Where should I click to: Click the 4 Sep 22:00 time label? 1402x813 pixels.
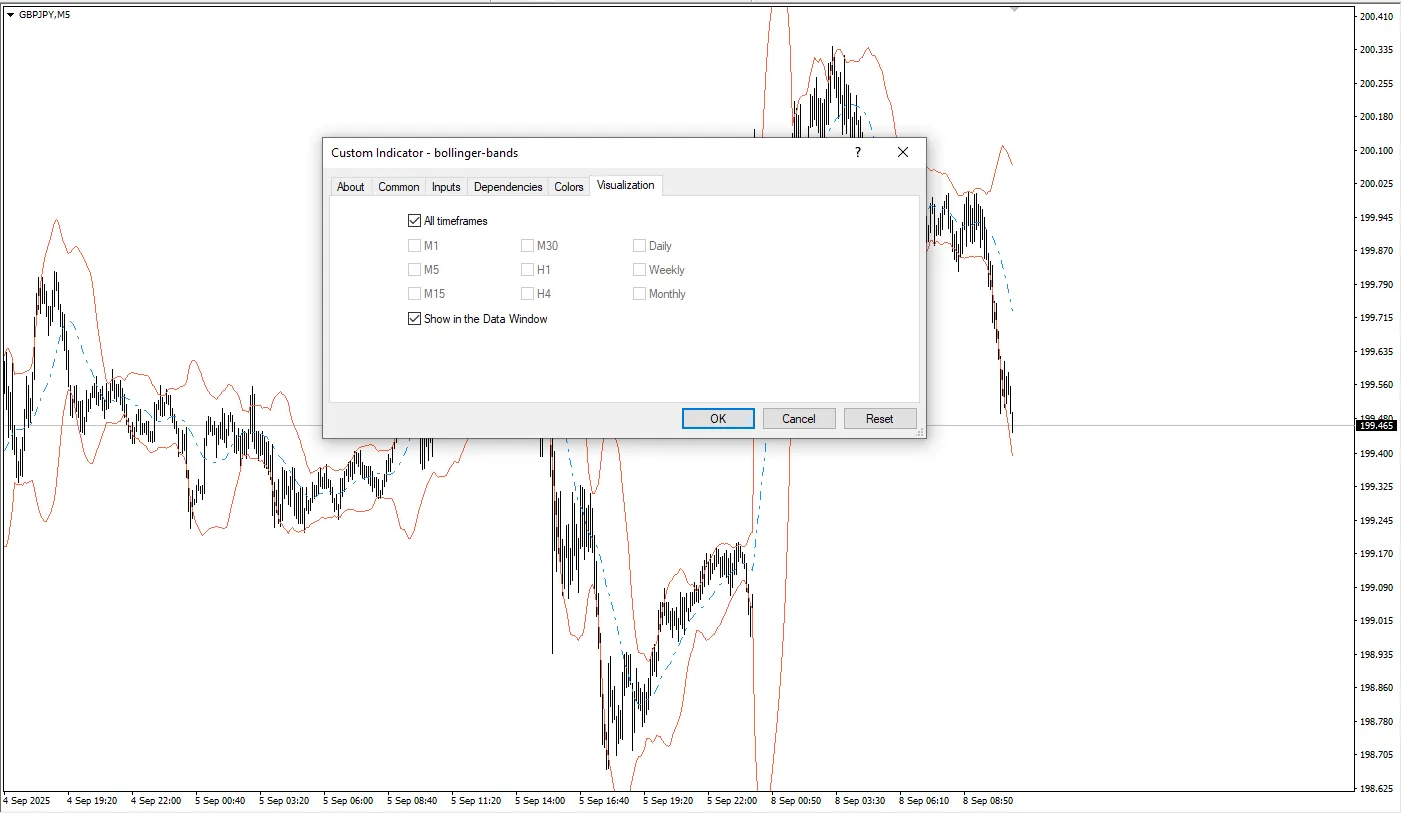(x=156, y=801)
